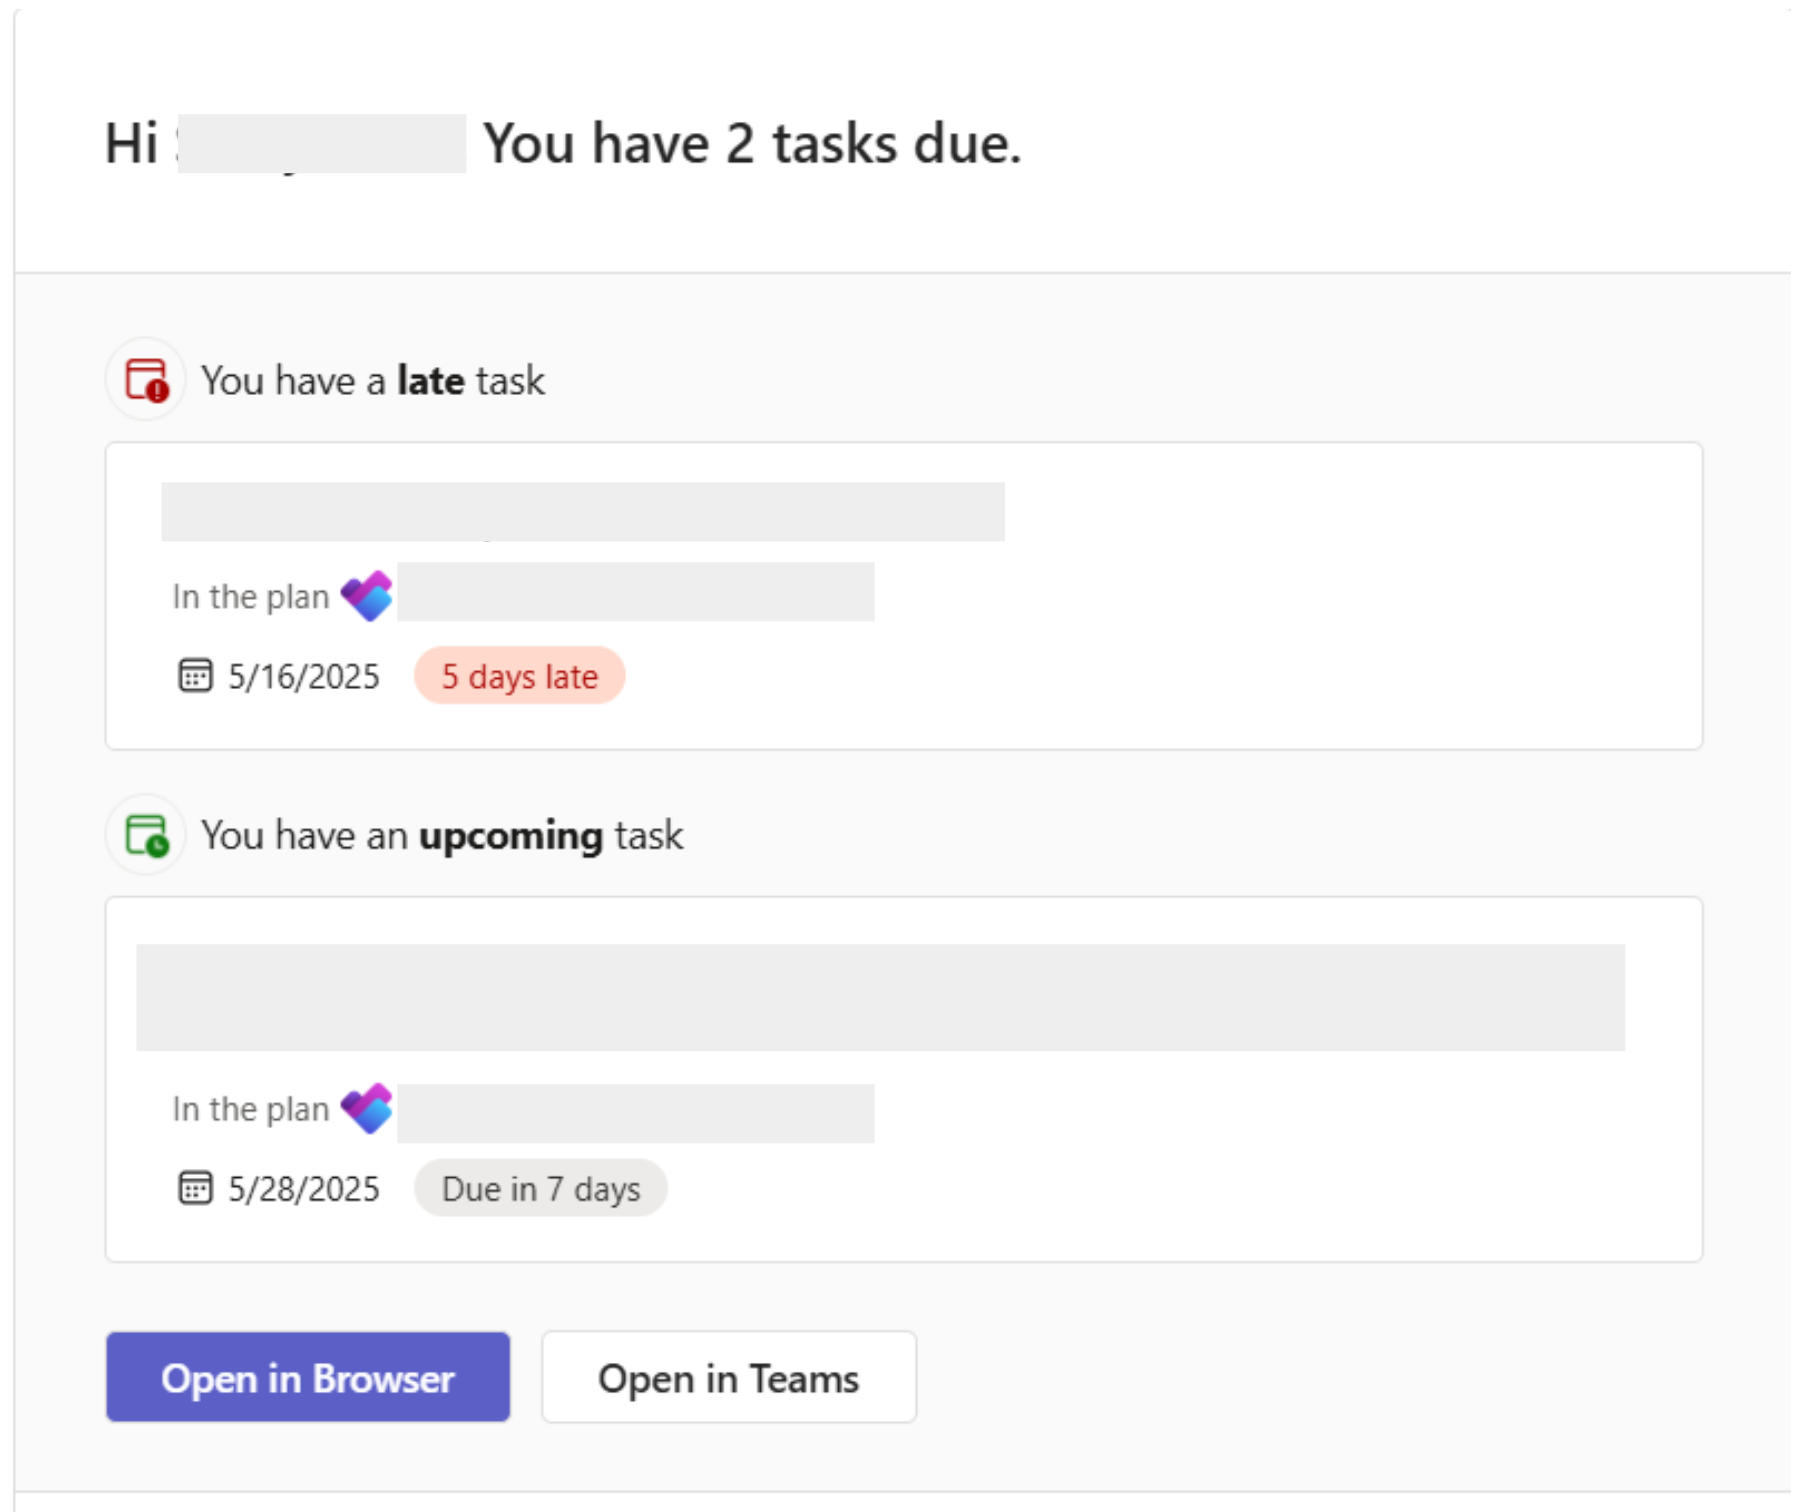The width and height of the screenshot is (1804, 1512).
Task: Open the upcoming task title link
Action: [880, 997]
